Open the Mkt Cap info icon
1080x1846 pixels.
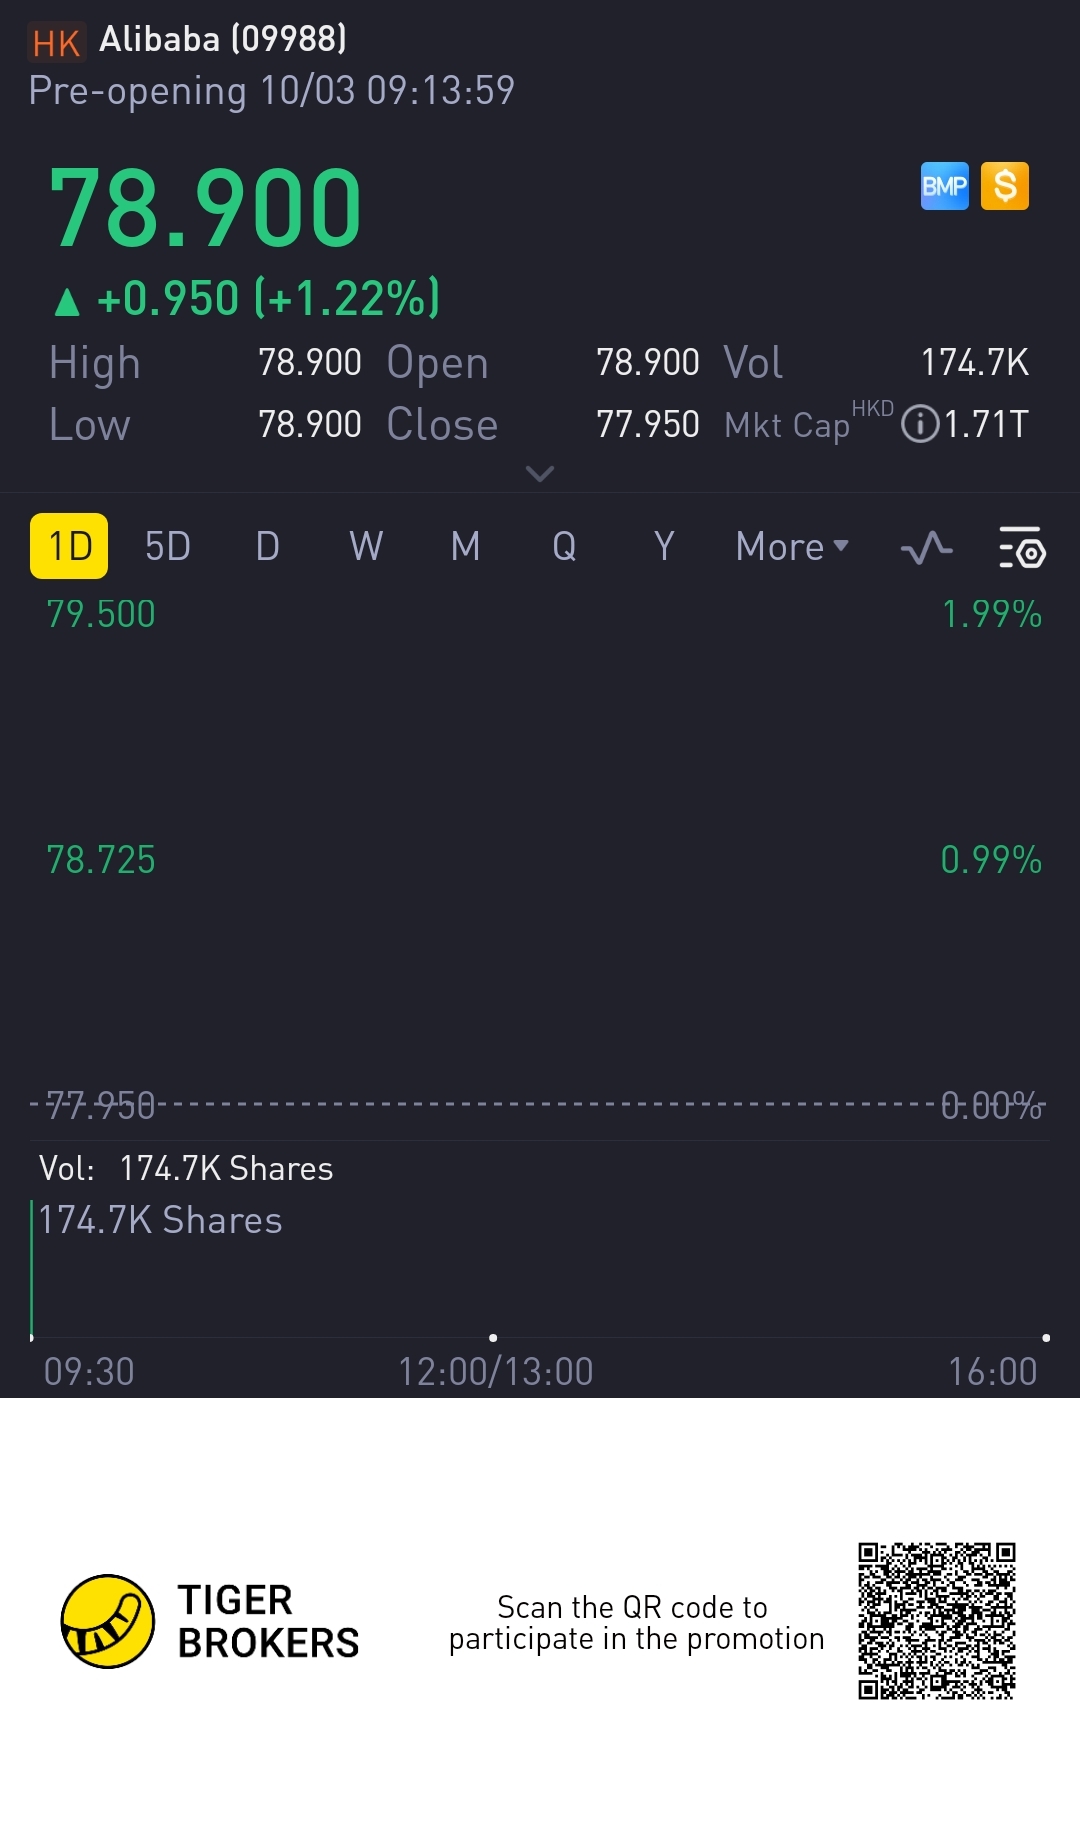click(x=919, y=424)
